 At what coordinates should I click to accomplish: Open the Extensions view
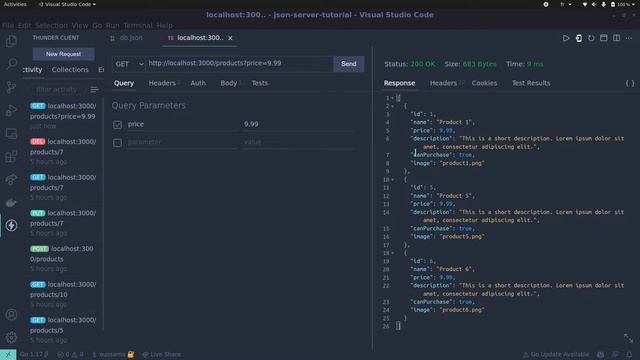click(11, 156)
